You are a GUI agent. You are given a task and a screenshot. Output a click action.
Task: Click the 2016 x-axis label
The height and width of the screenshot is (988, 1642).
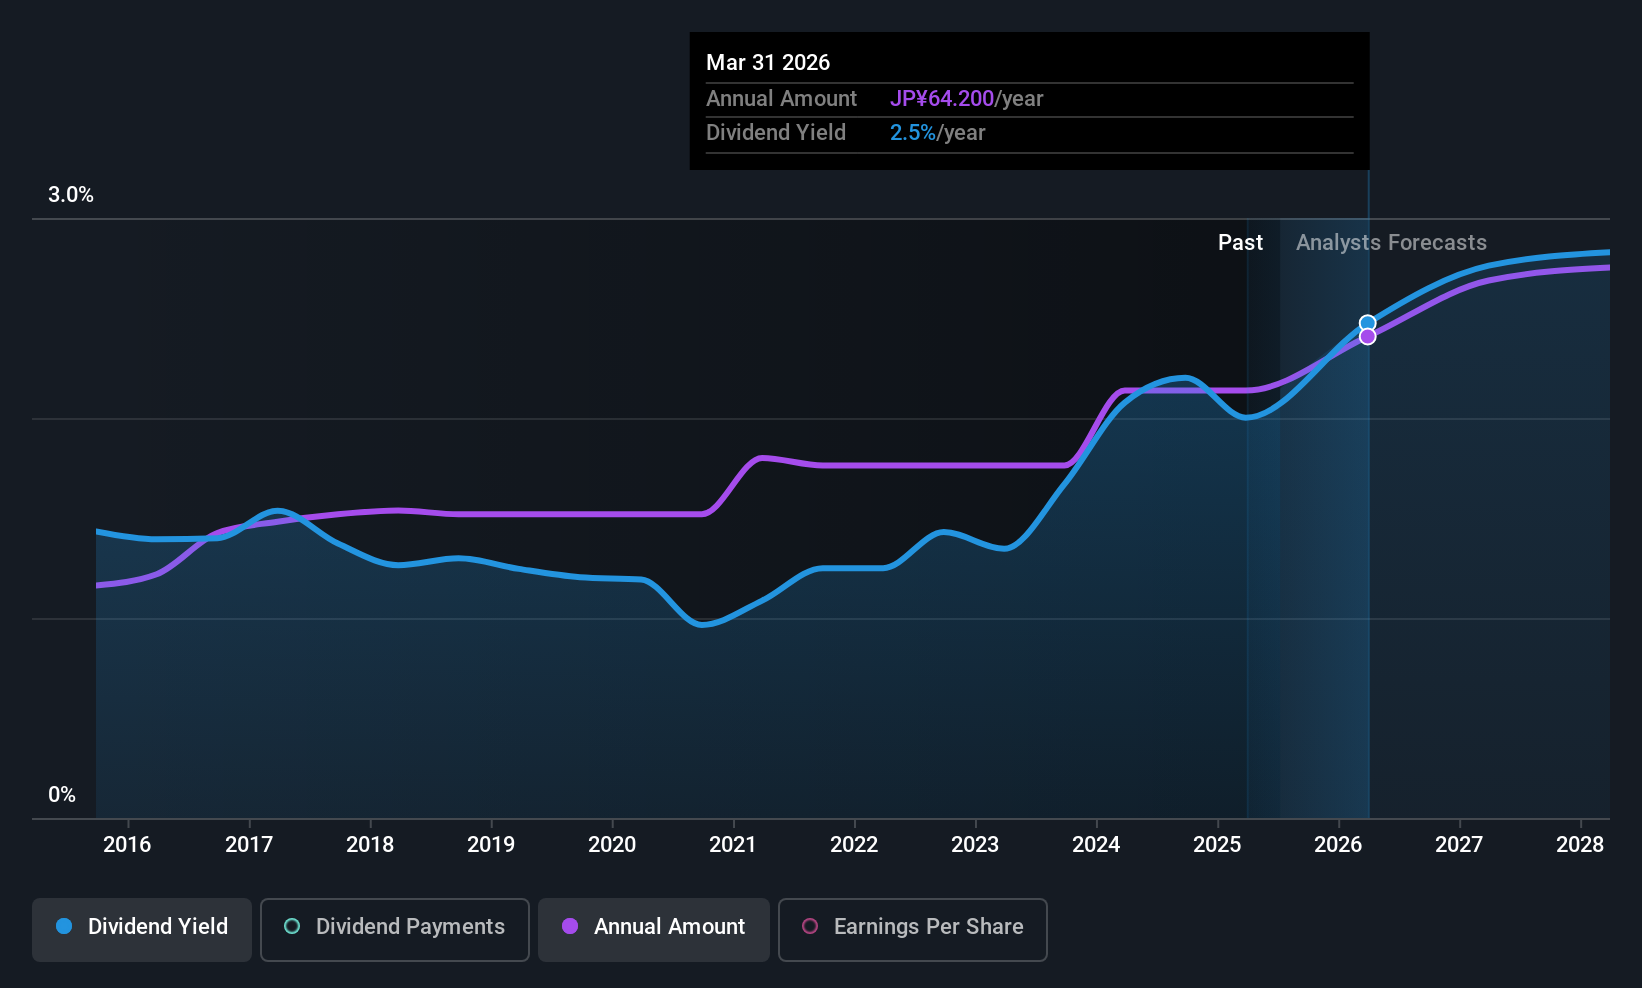point(128,845)
